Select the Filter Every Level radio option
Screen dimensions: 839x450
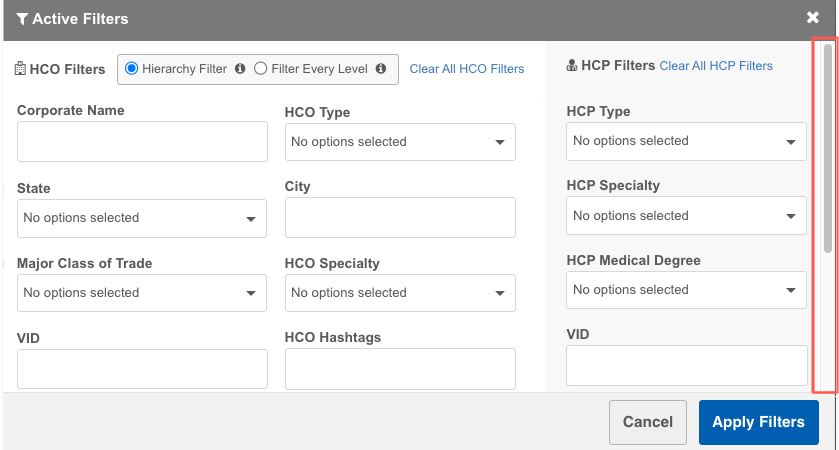[x=261, y=69]
